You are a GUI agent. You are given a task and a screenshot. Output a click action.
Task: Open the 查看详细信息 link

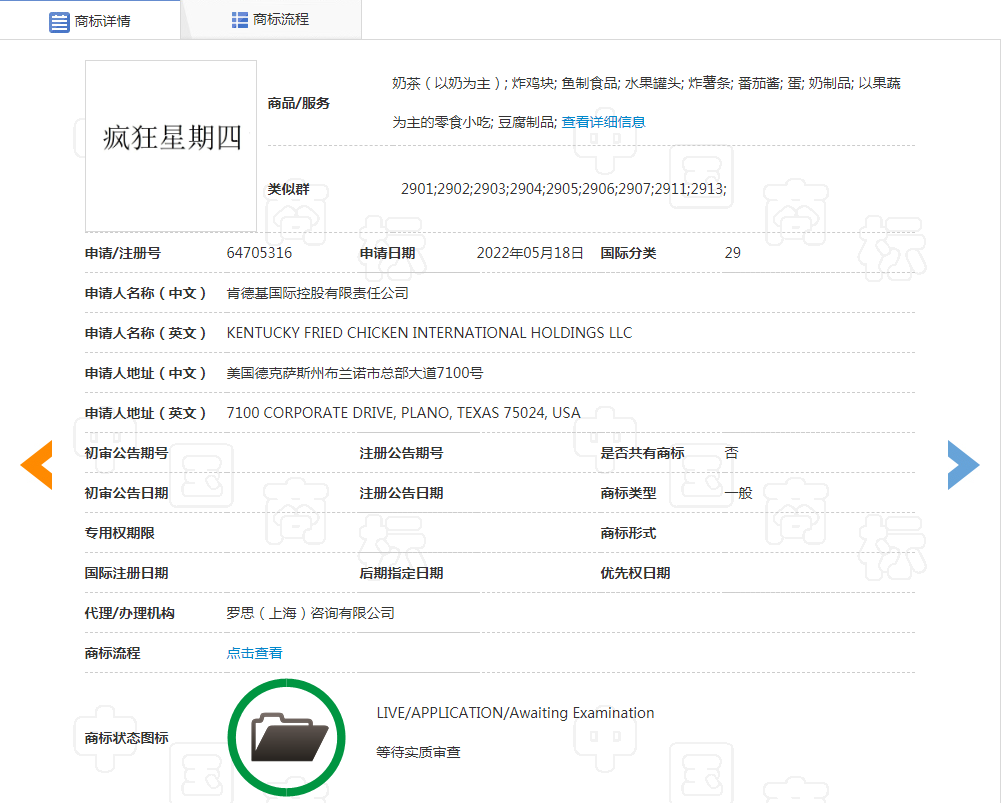(x=603, y=122)
